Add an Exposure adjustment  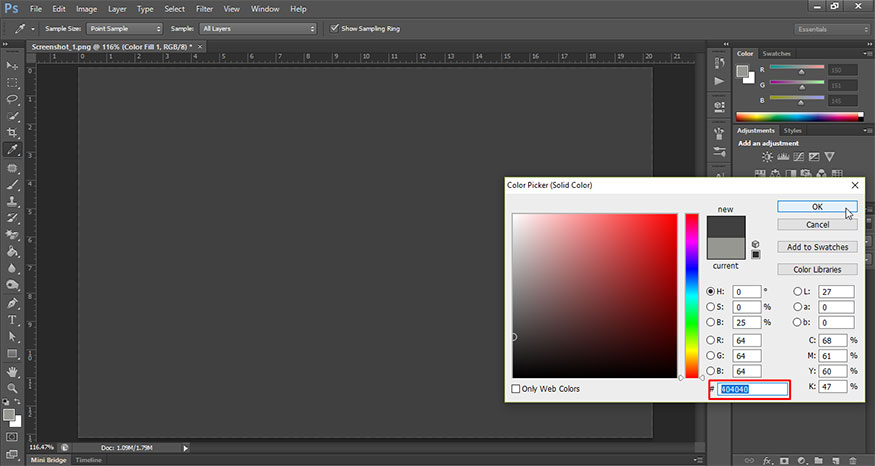(x=814, y=157)
